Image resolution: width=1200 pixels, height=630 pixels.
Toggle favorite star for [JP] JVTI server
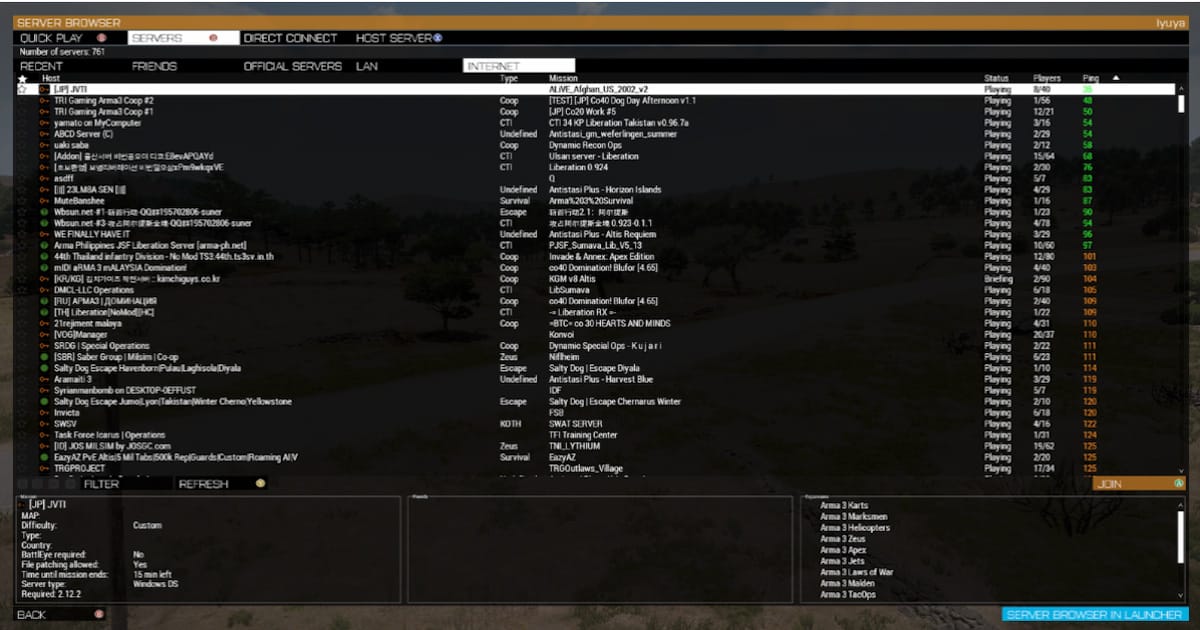pyautogui.click(x=22, y=89)
